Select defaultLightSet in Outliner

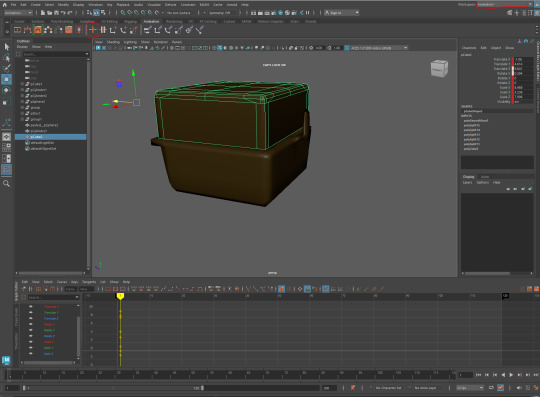tap(42, 143)
